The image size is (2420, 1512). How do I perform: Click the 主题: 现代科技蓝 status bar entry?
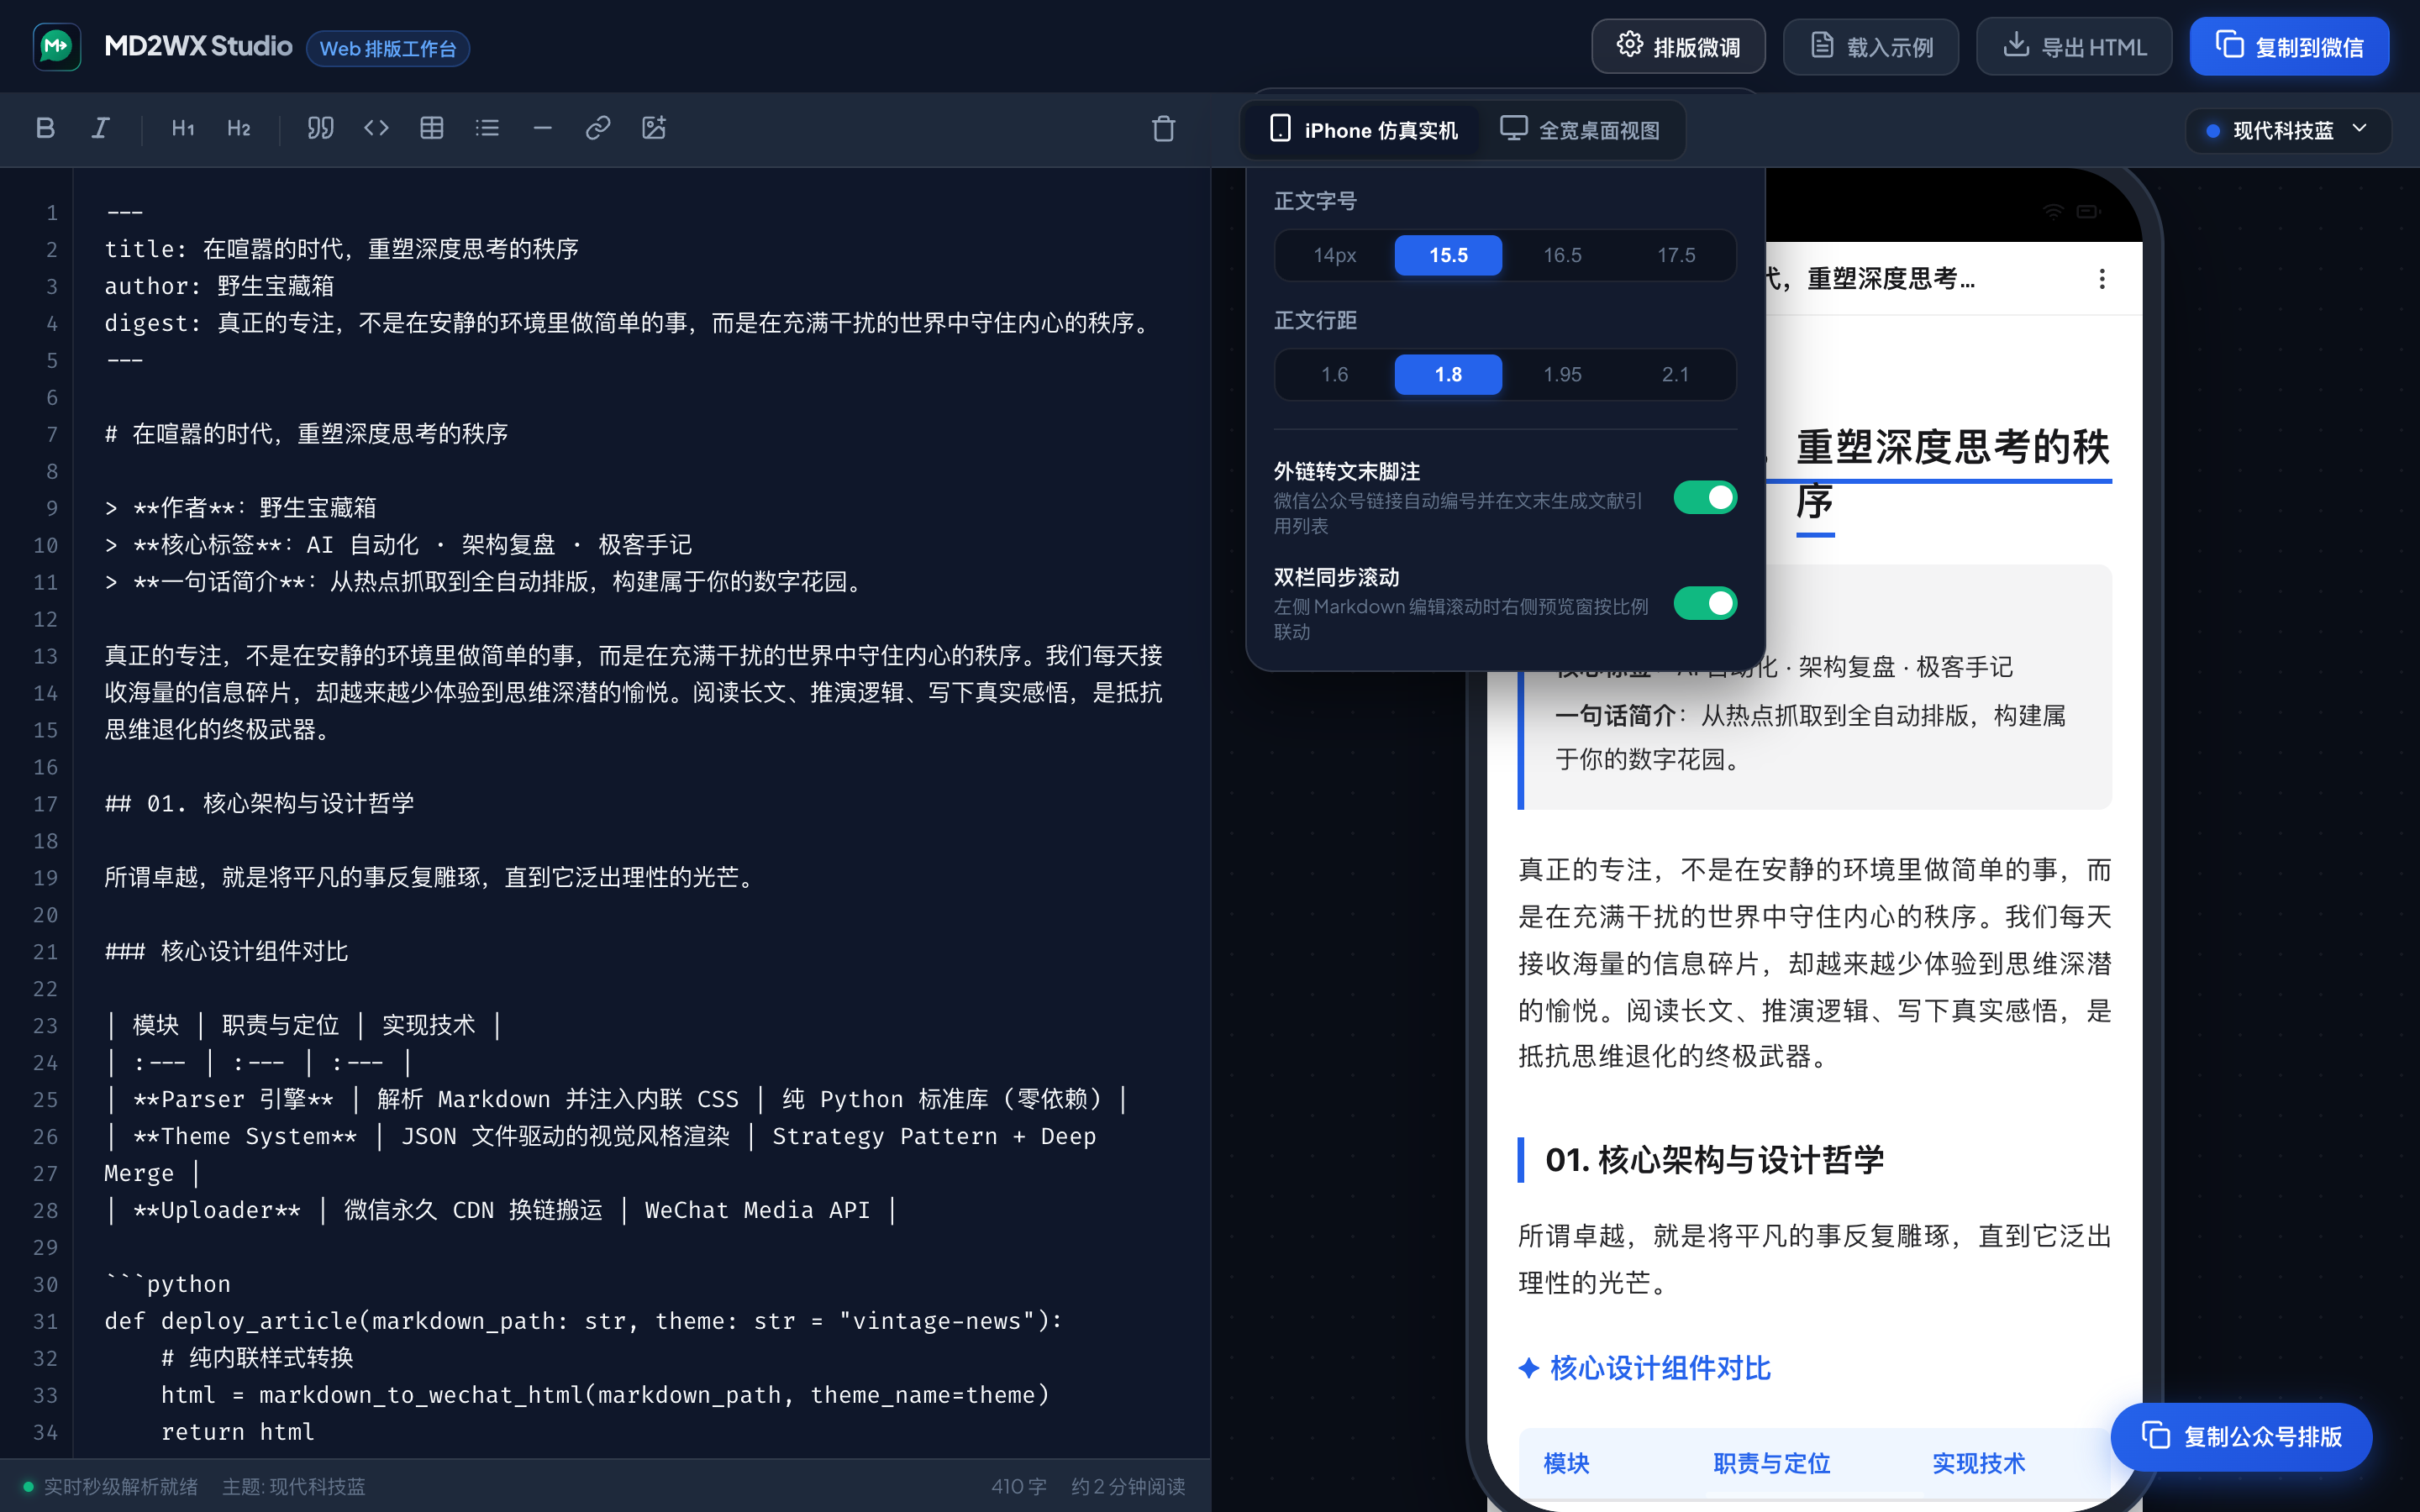tap(294, 1486)
